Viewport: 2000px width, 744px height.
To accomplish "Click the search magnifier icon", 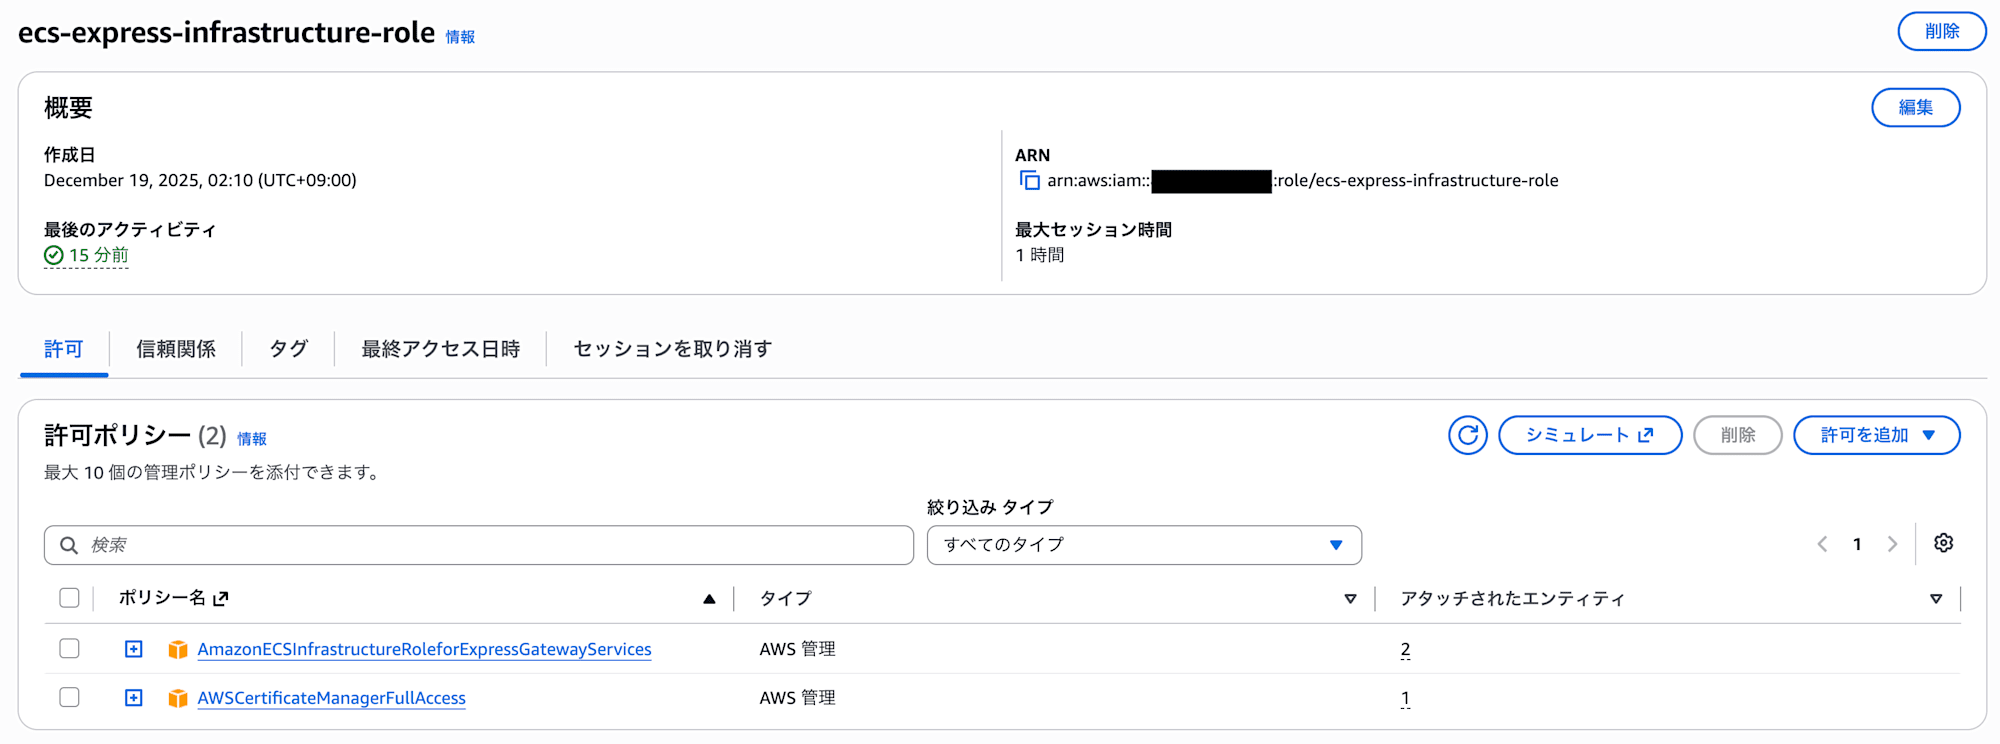I will [69, 545].
